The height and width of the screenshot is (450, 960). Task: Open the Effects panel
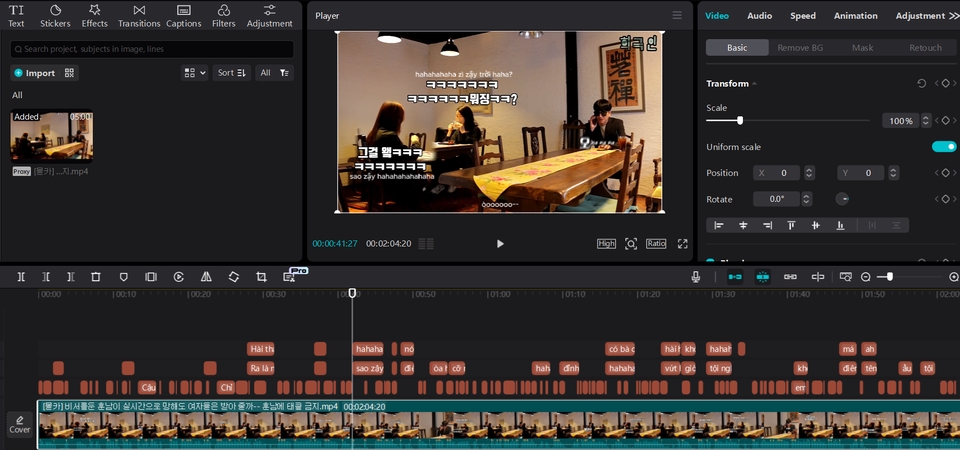pos(94,16)
